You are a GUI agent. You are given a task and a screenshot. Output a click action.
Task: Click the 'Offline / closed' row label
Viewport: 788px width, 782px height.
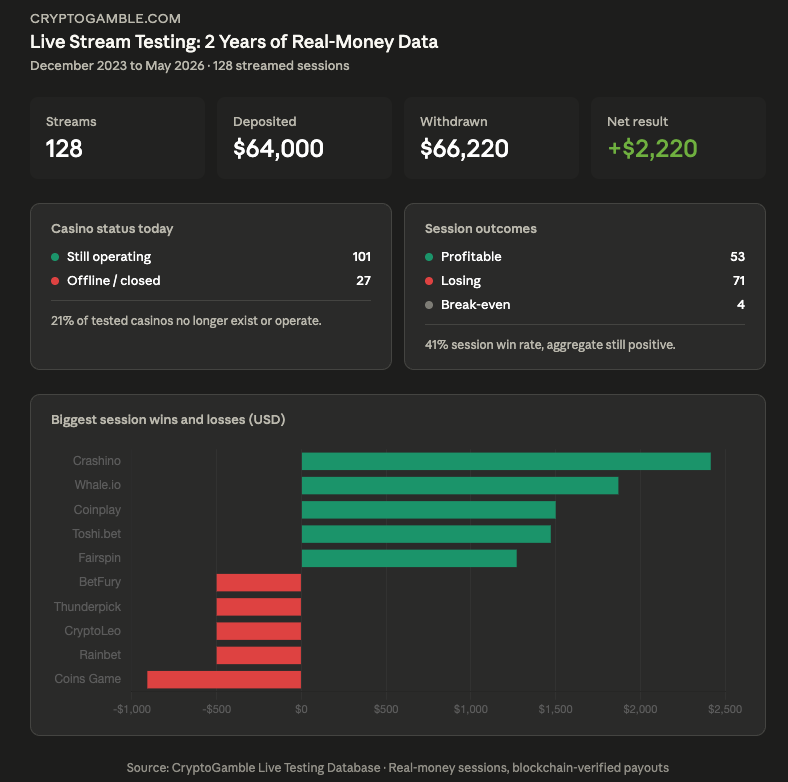[114, 280]
